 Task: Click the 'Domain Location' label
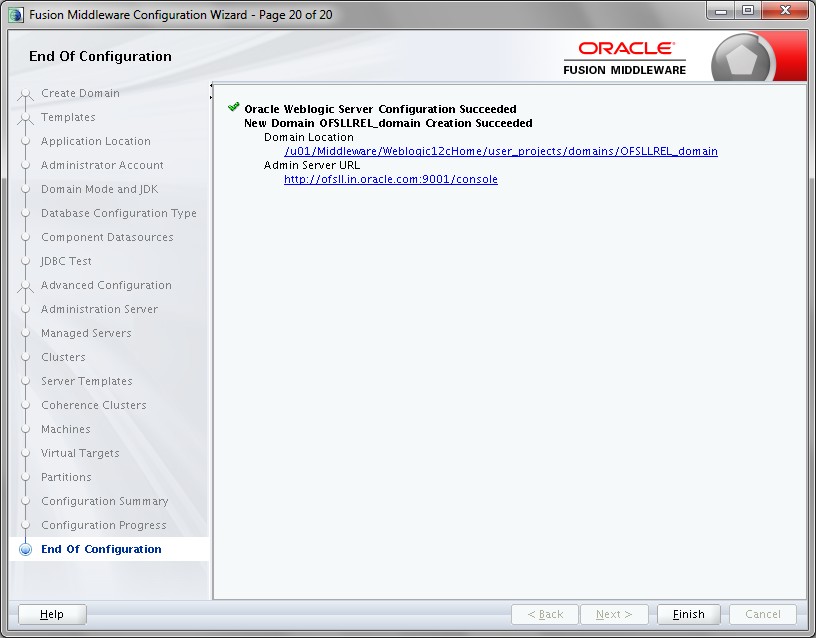tap(309, 137)
